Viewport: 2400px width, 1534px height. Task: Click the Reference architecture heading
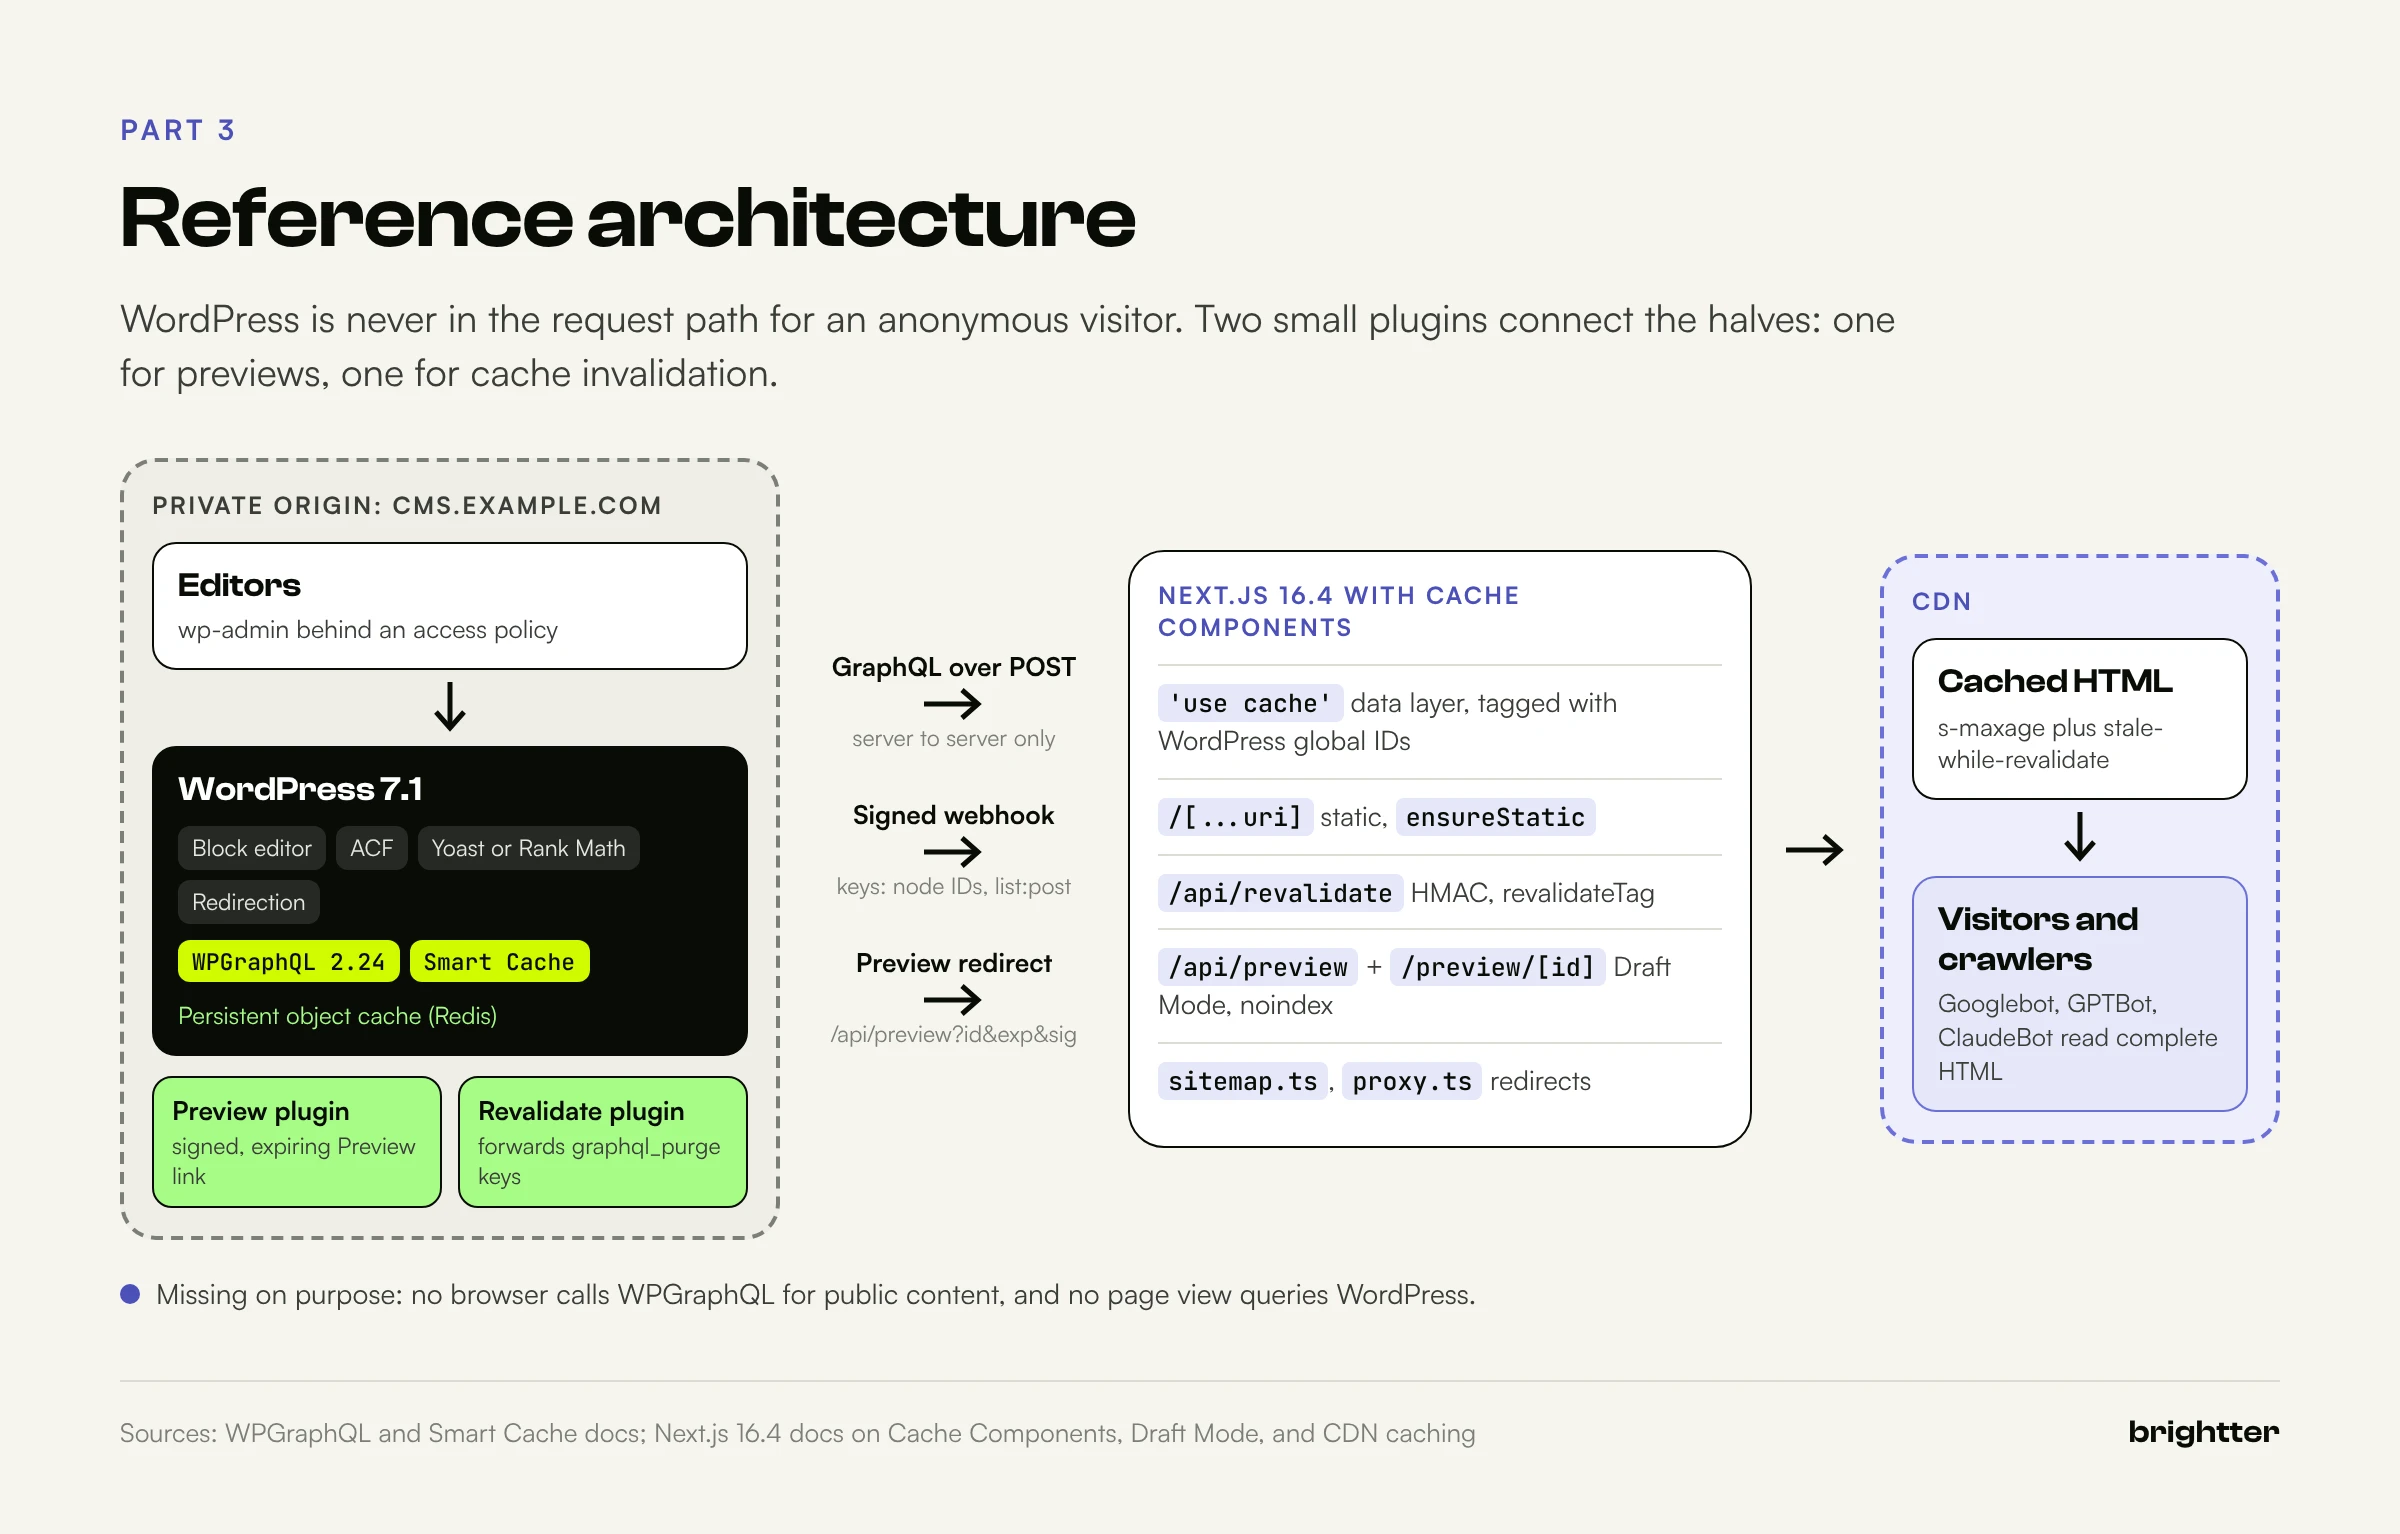pyautogui.click(x=628, y=218)
